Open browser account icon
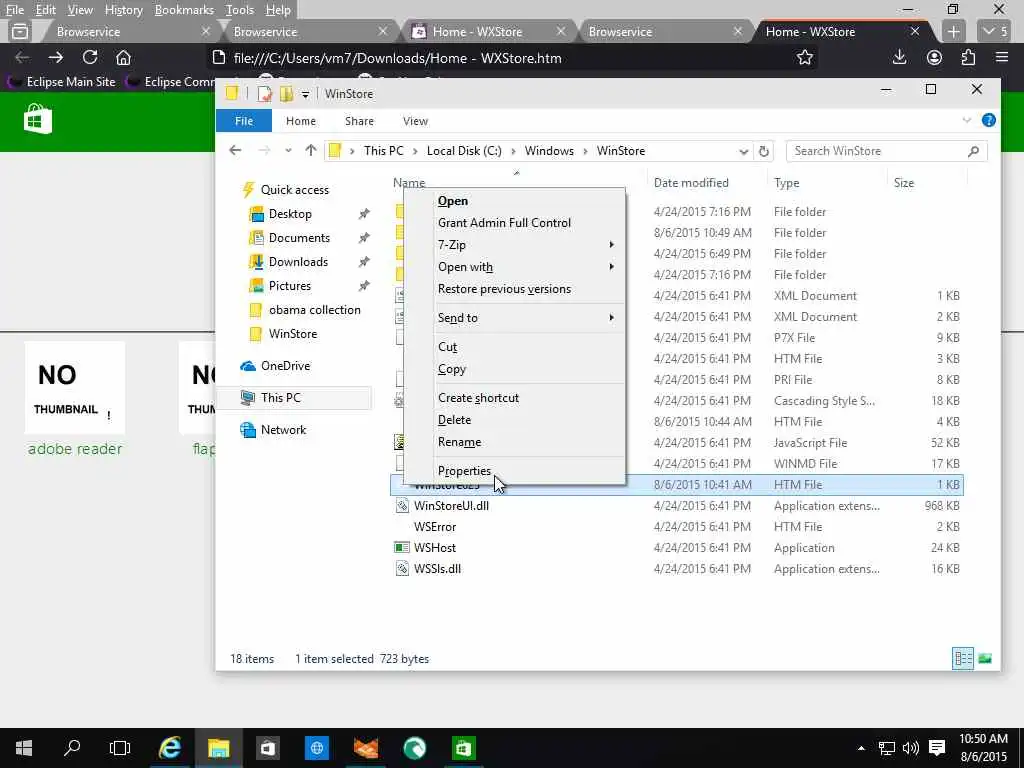This screenshot has height=768, width=1024. pos(935,57)
